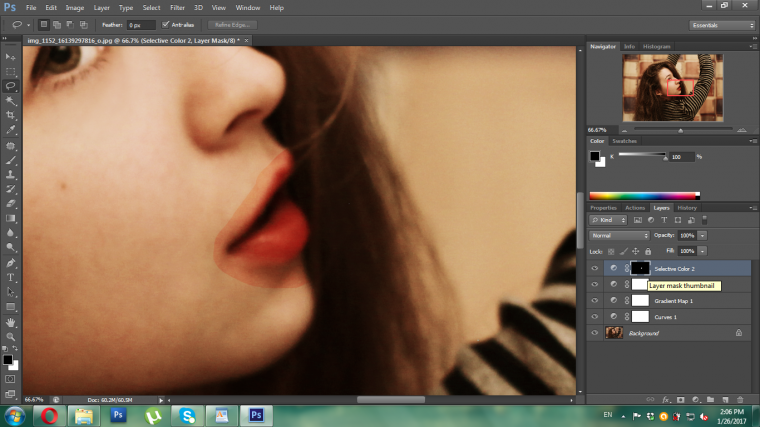This screenshot has height=427, width=760.
Task: Select the Rectangular Marquee tool
Action: tap(10, 72)
